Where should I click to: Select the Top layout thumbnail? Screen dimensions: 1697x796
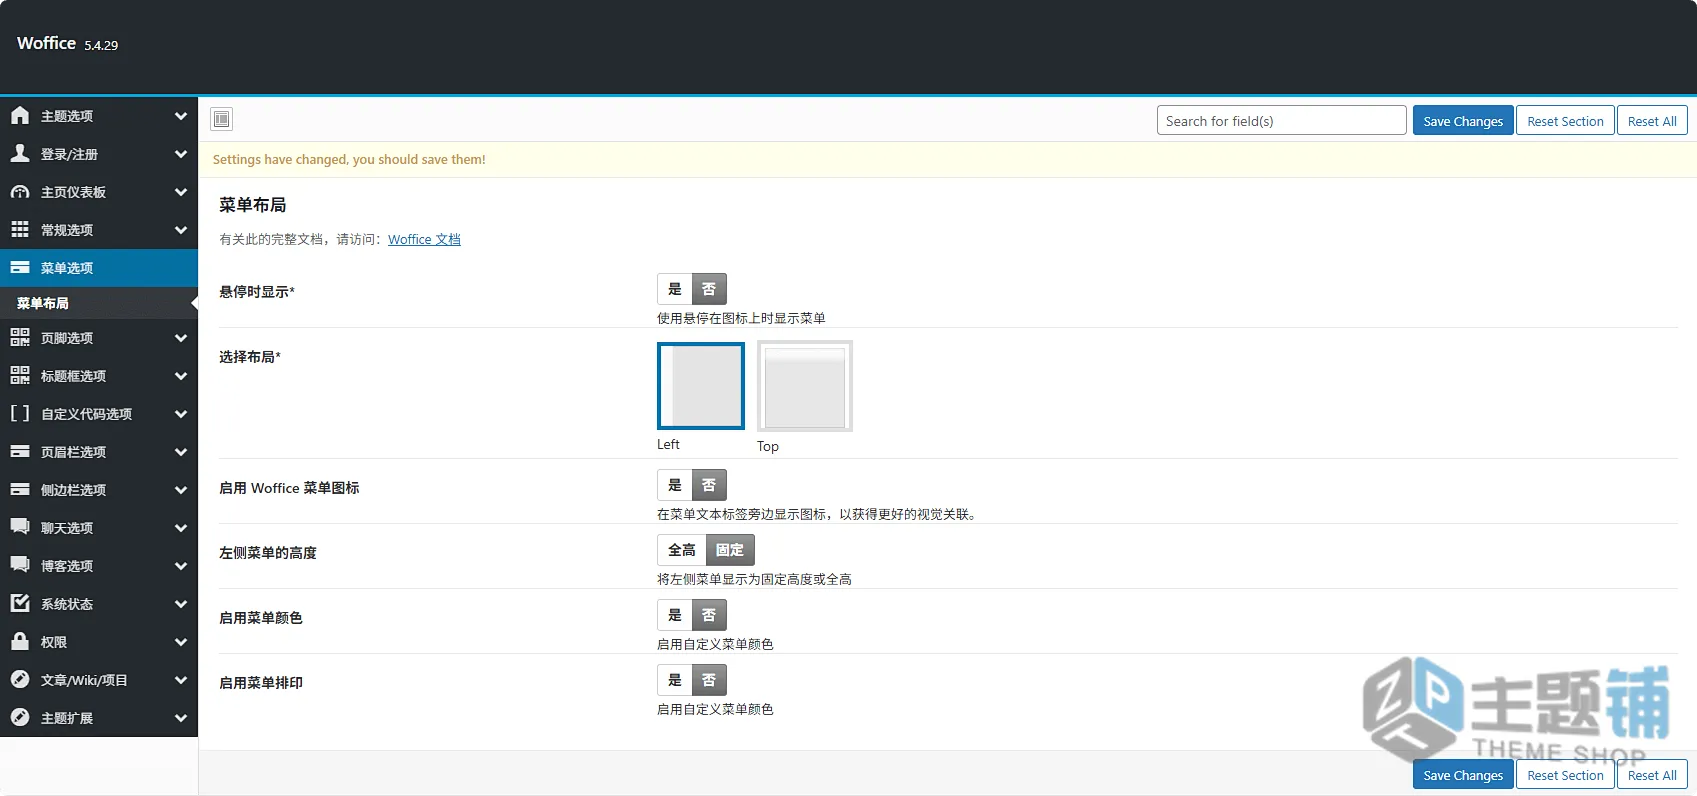[x=805, y=386]
